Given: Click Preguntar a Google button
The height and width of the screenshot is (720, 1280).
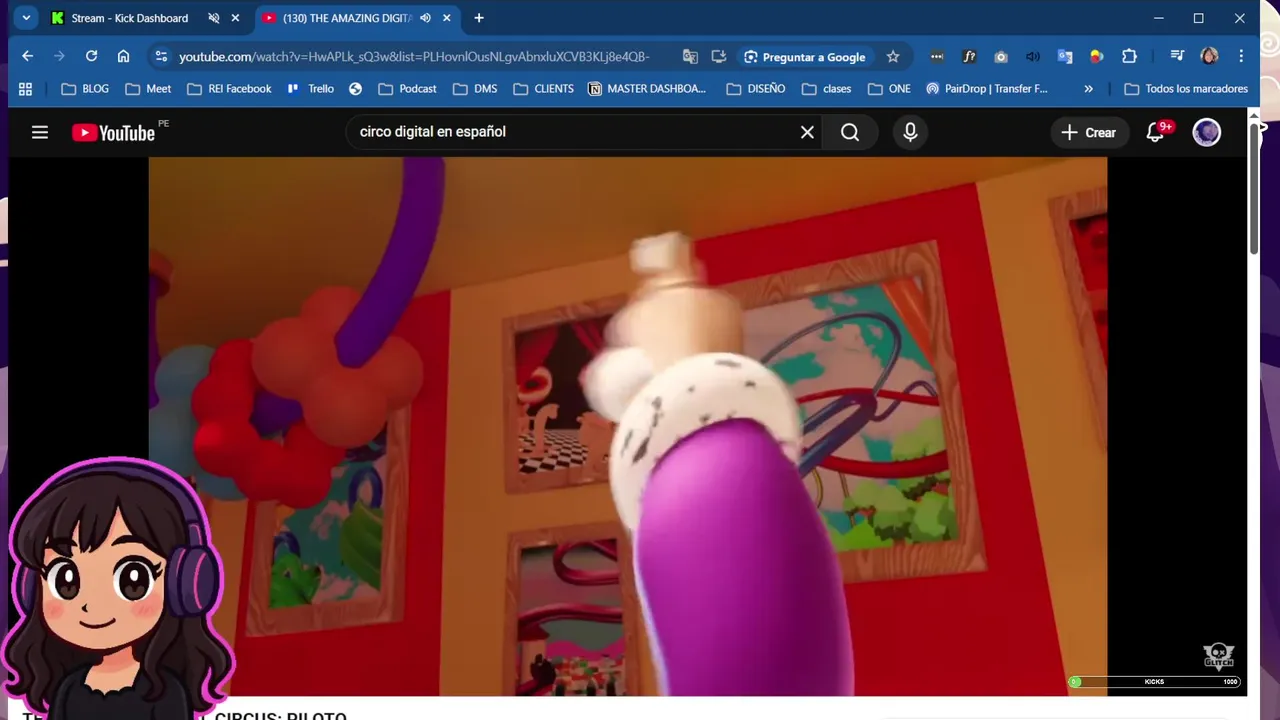Looking at the screenshot, I should [x=805, y=56].
